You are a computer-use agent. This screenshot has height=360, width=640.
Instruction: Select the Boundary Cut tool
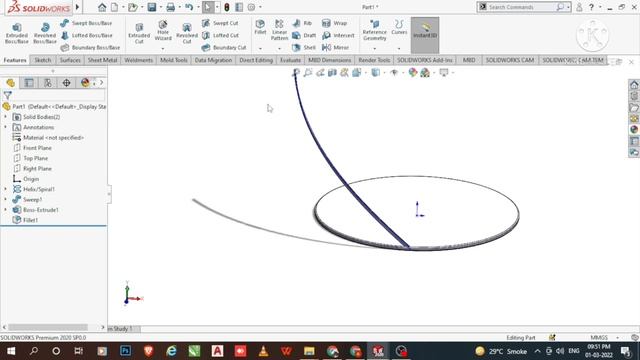click(x=224, y=47)
